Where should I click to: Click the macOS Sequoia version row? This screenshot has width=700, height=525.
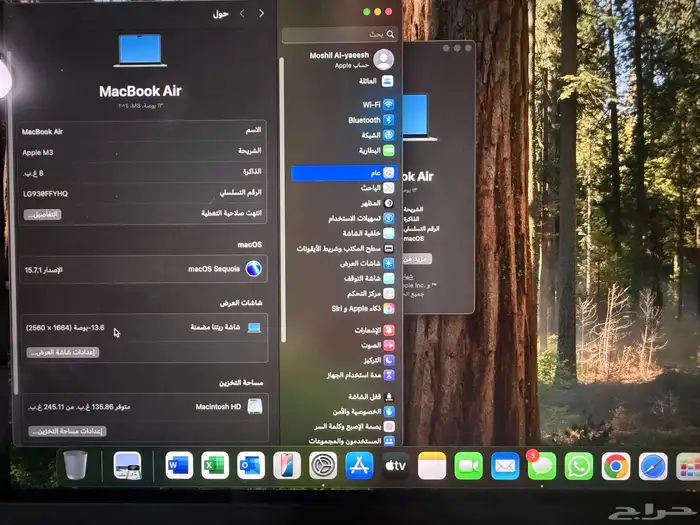pos(143,269)
